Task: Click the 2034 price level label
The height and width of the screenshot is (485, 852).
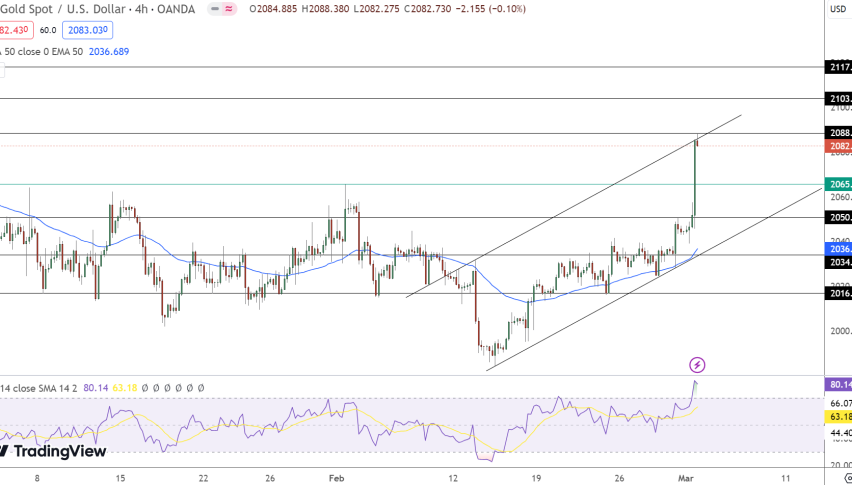Action: pyautogui.click(x=838, y=262)
